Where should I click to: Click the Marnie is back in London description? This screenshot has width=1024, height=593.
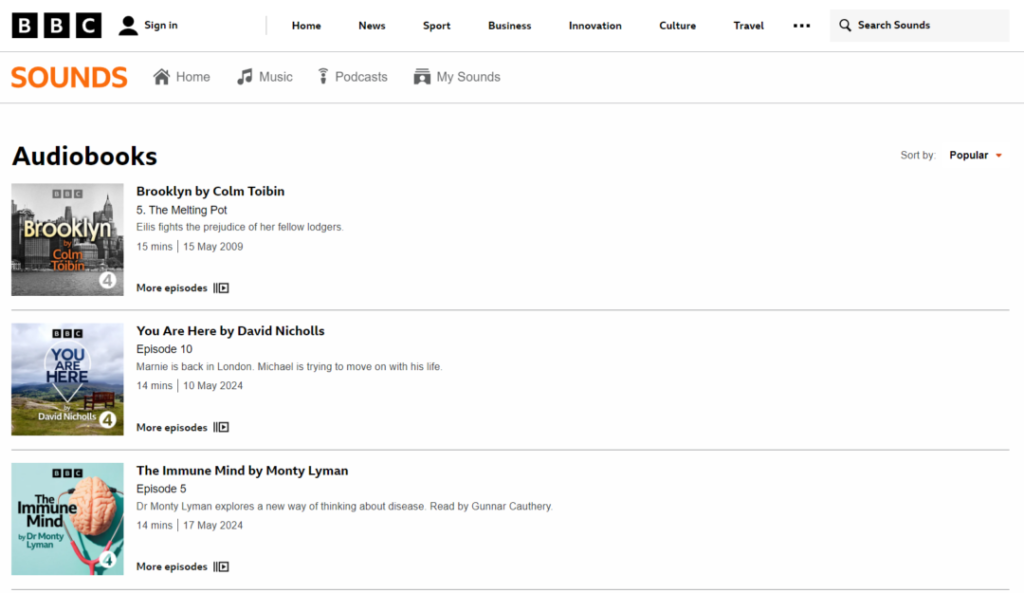pos(289,367)
